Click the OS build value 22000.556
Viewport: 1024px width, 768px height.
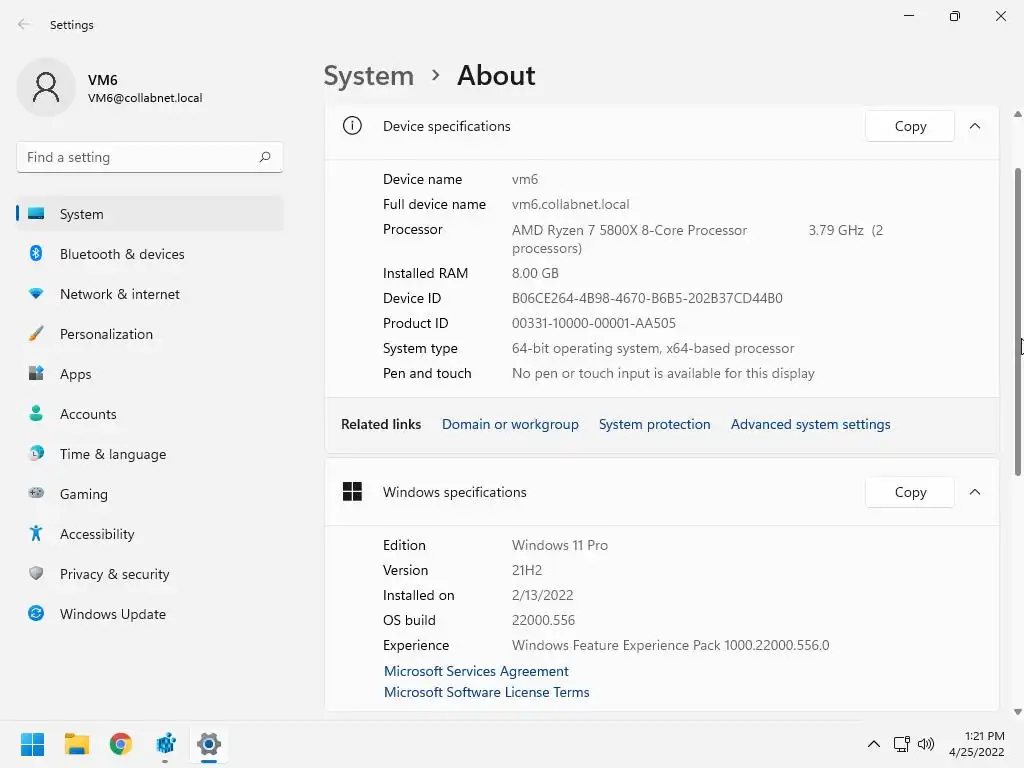click(x=543, y=620)
